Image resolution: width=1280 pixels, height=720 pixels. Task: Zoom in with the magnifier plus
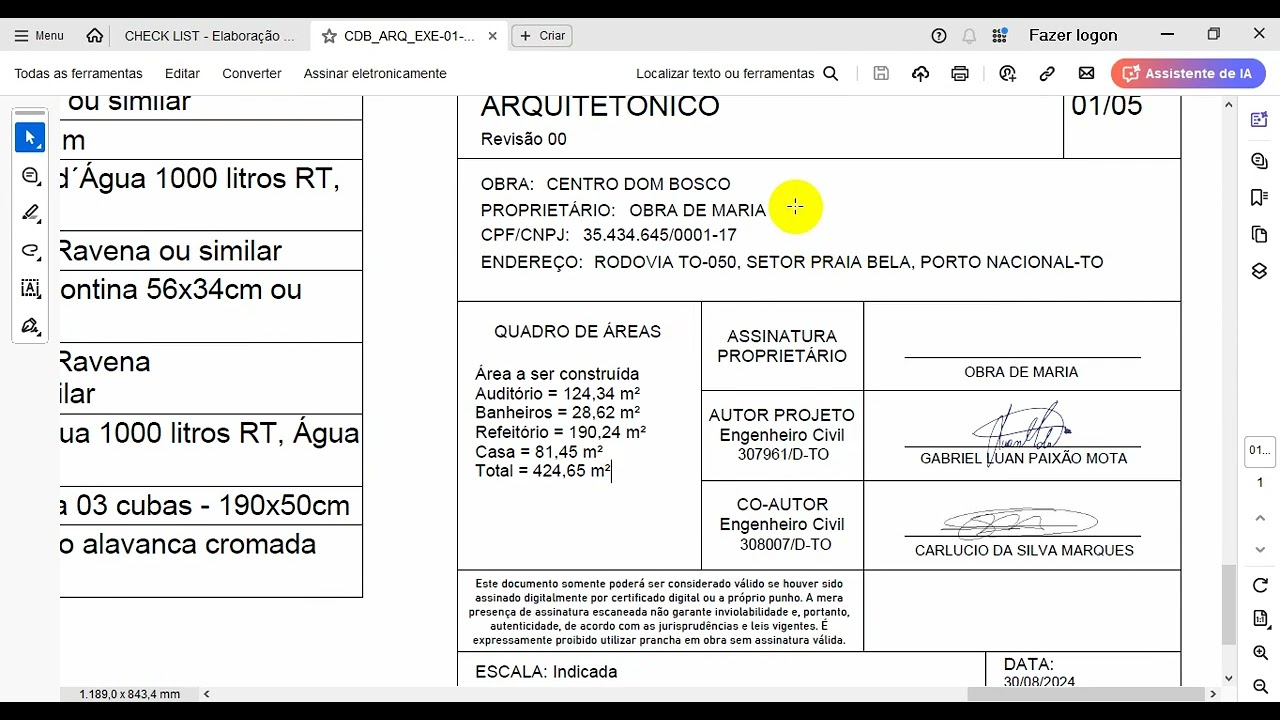pyautogui.click(x=1260, y=653)
